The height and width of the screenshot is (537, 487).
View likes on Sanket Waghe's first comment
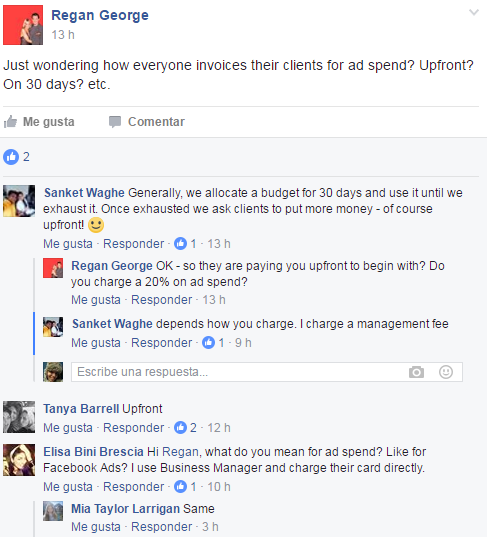[x=185, y=244]
